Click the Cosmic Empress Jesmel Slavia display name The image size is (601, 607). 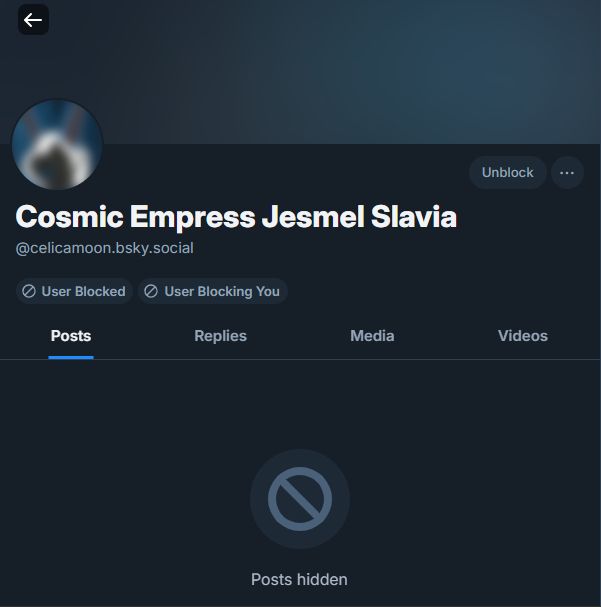236,217
